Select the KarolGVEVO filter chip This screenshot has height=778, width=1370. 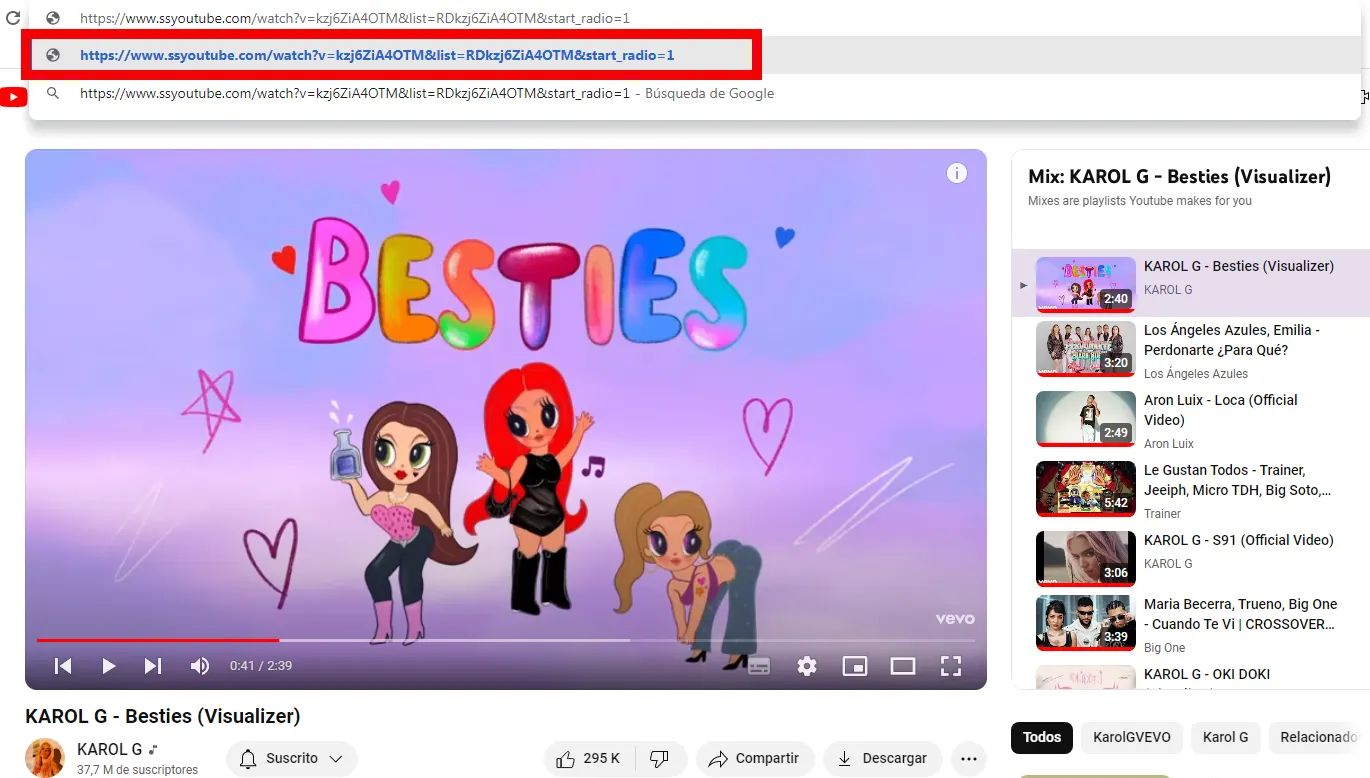click(x=1131, y=738)
